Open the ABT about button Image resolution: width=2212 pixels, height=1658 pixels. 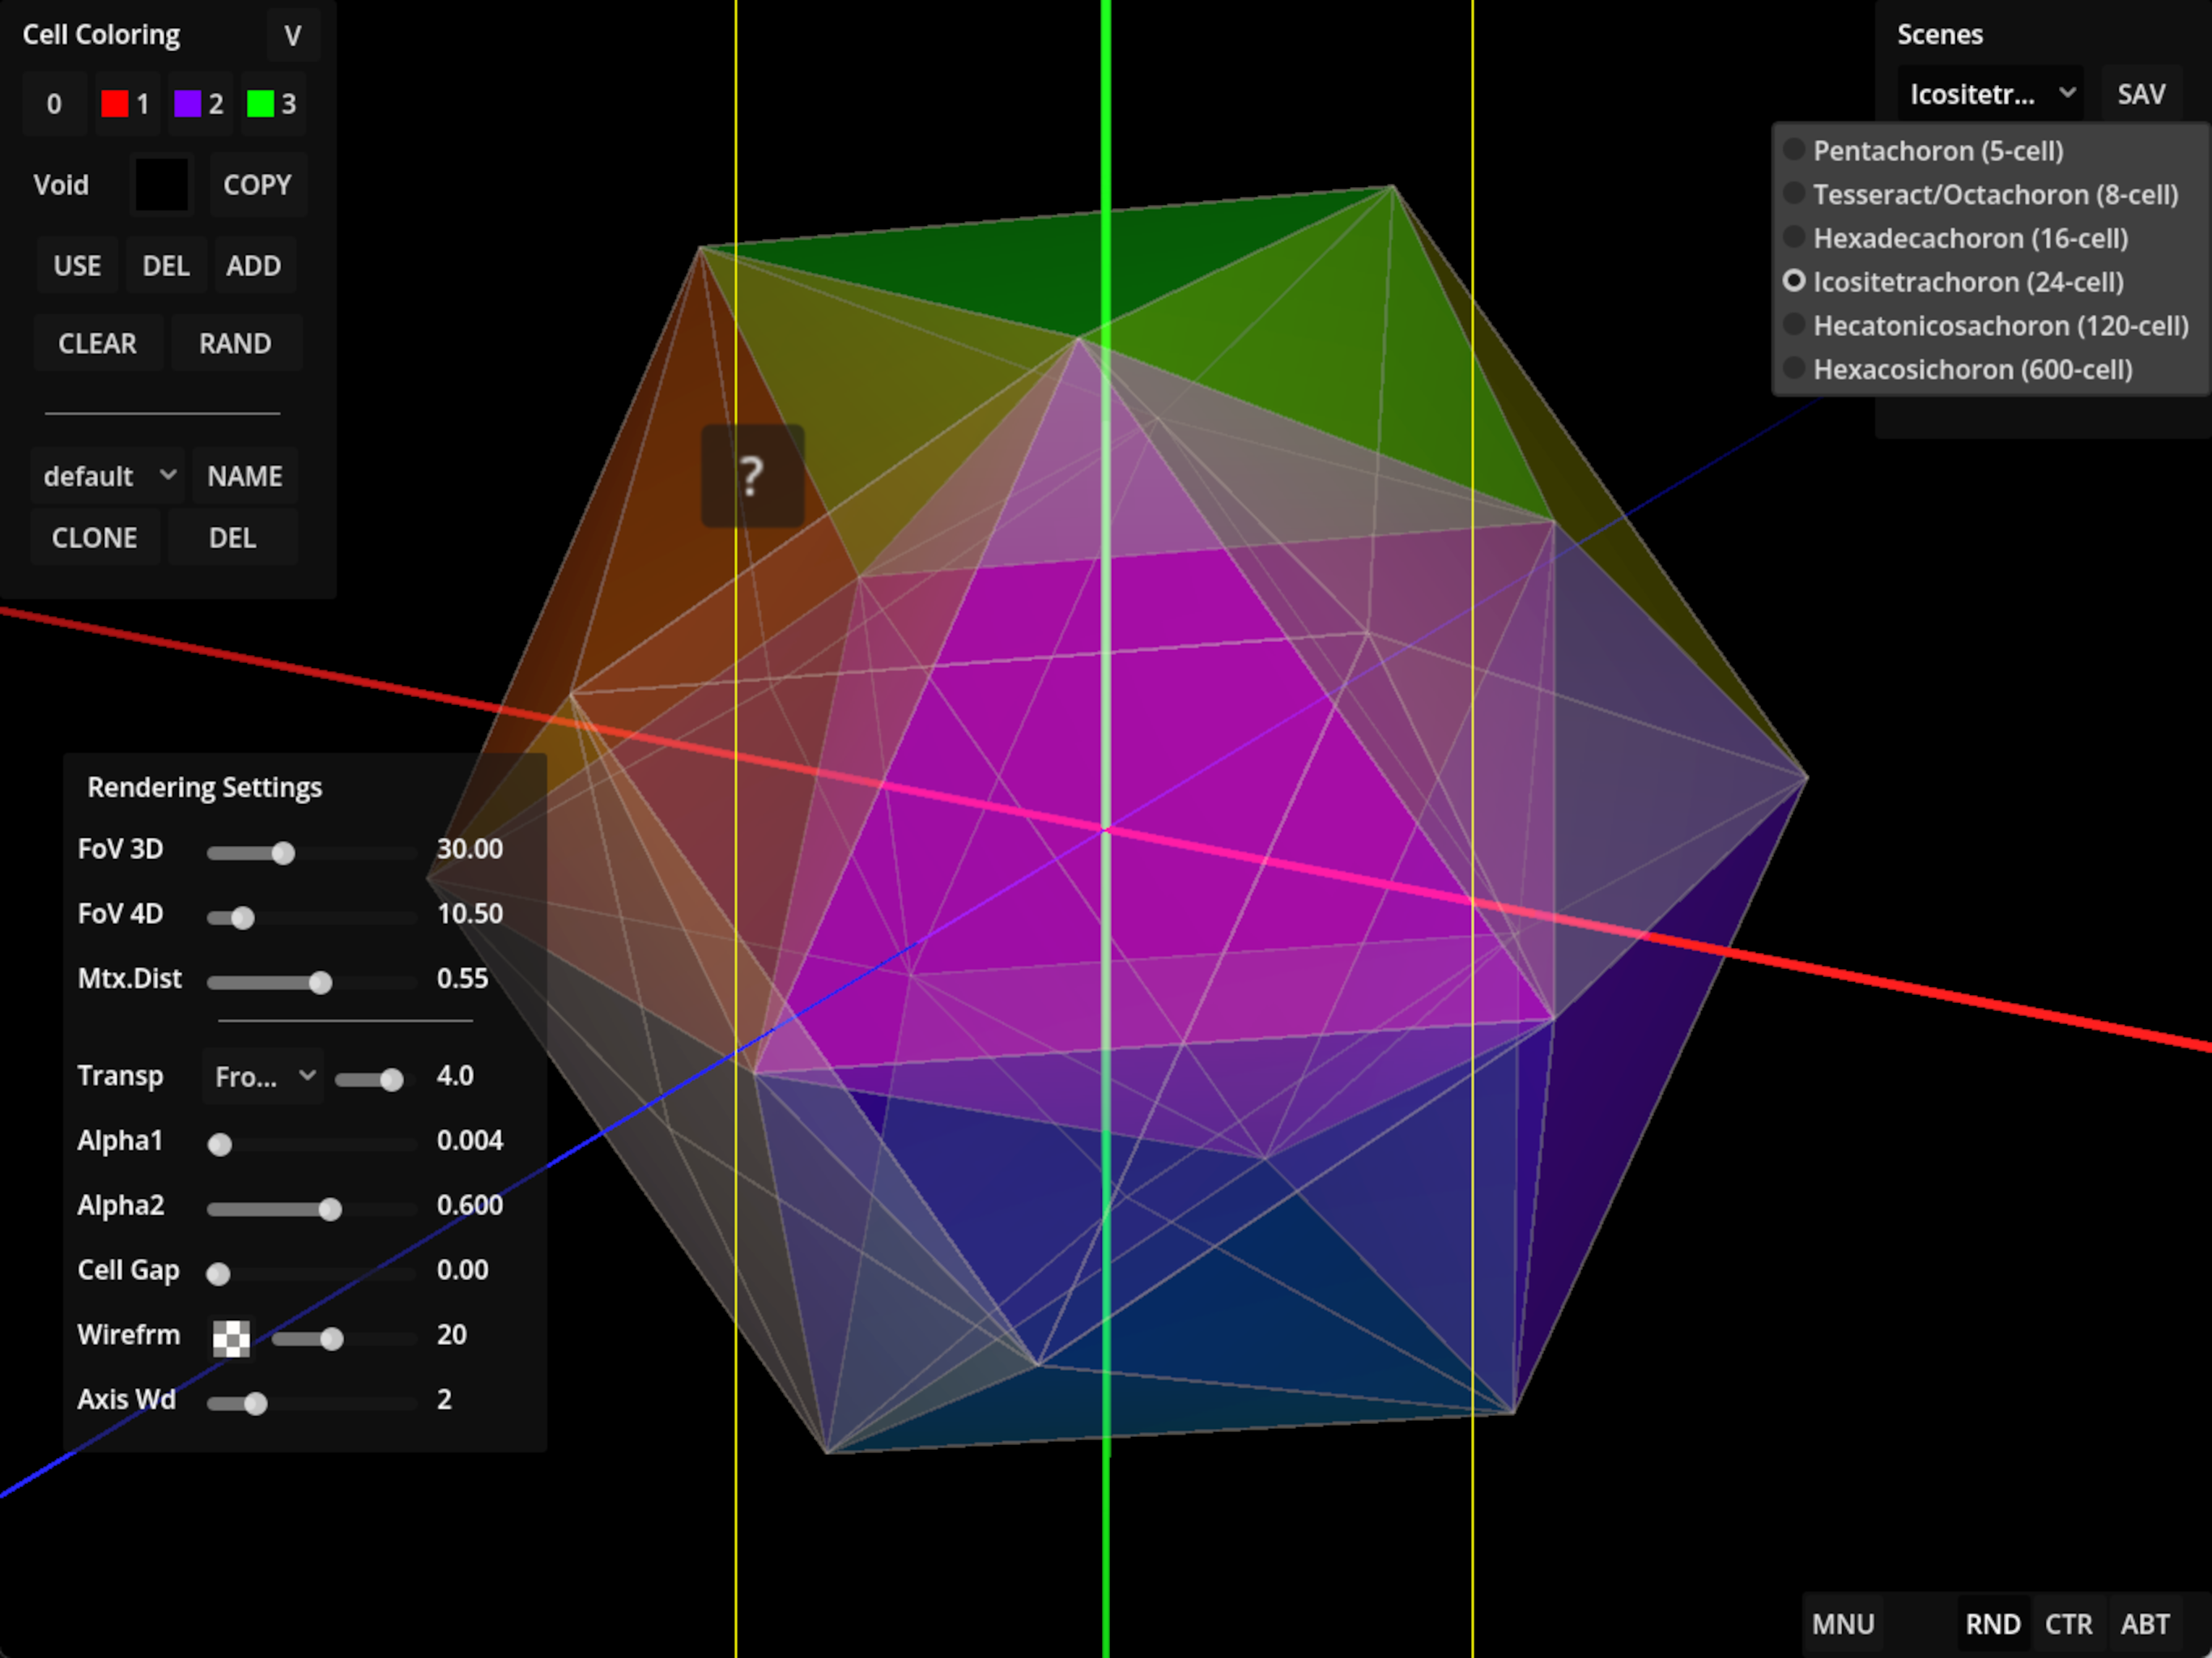coord(2145,1624)
